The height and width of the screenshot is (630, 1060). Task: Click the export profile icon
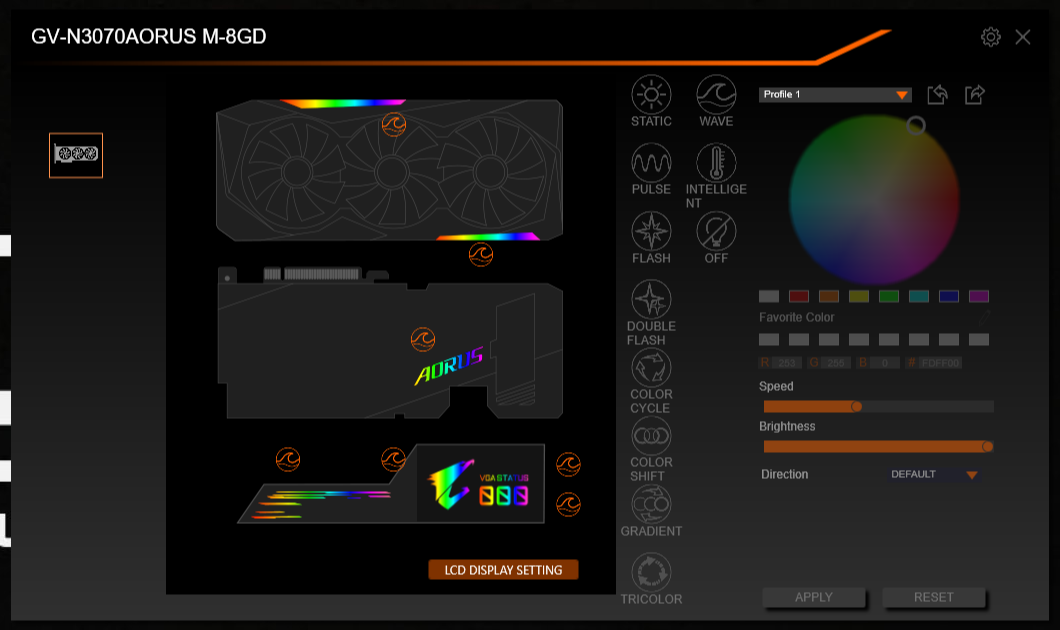pyautogui.click(x=974, y=95)
